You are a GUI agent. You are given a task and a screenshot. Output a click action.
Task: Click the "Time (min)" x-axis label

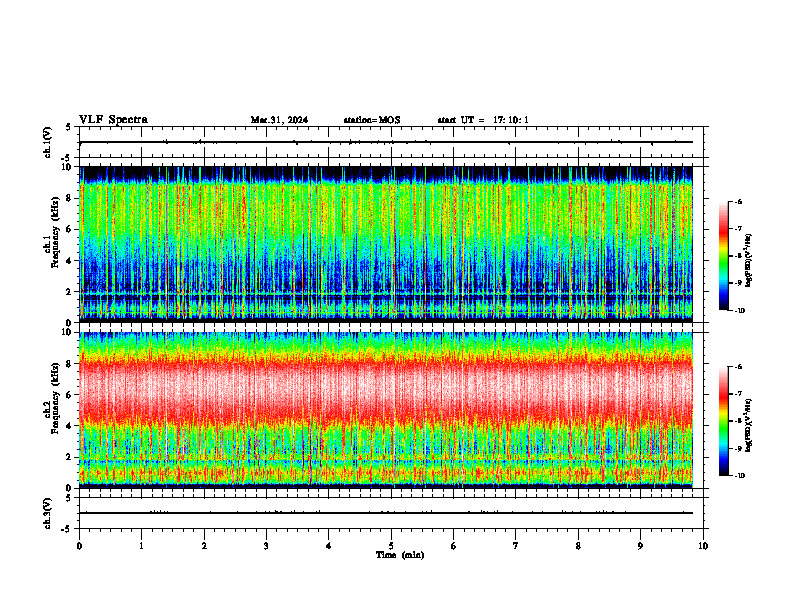(400, 555)
